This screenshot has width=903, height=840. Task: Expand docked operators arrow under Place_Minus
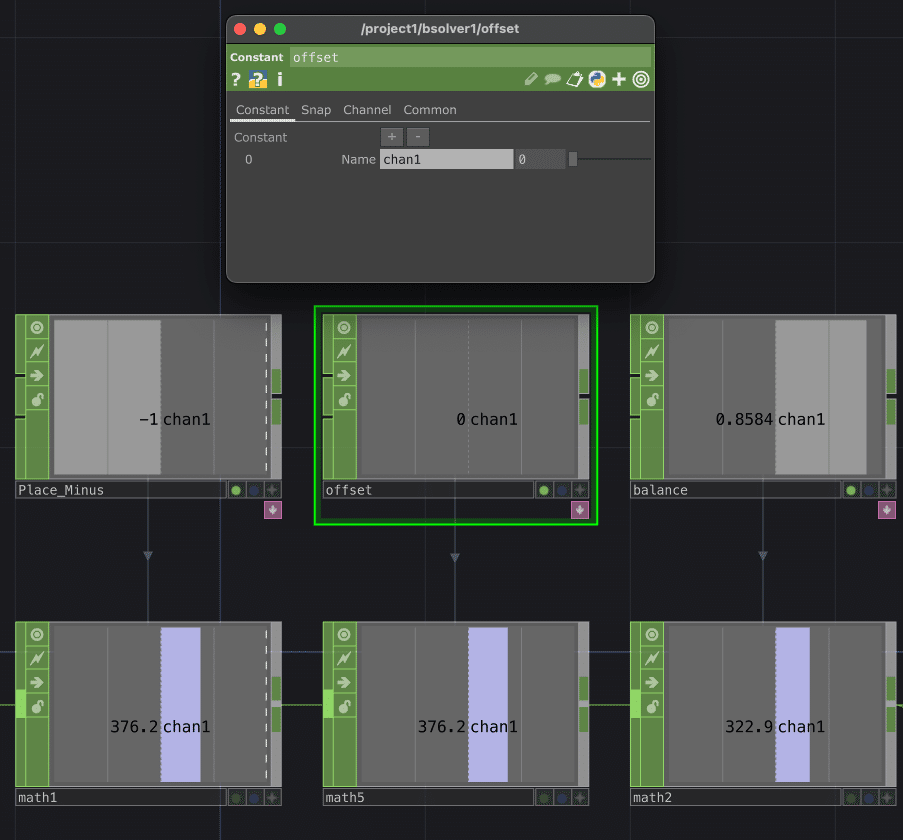tap(273, 510)
